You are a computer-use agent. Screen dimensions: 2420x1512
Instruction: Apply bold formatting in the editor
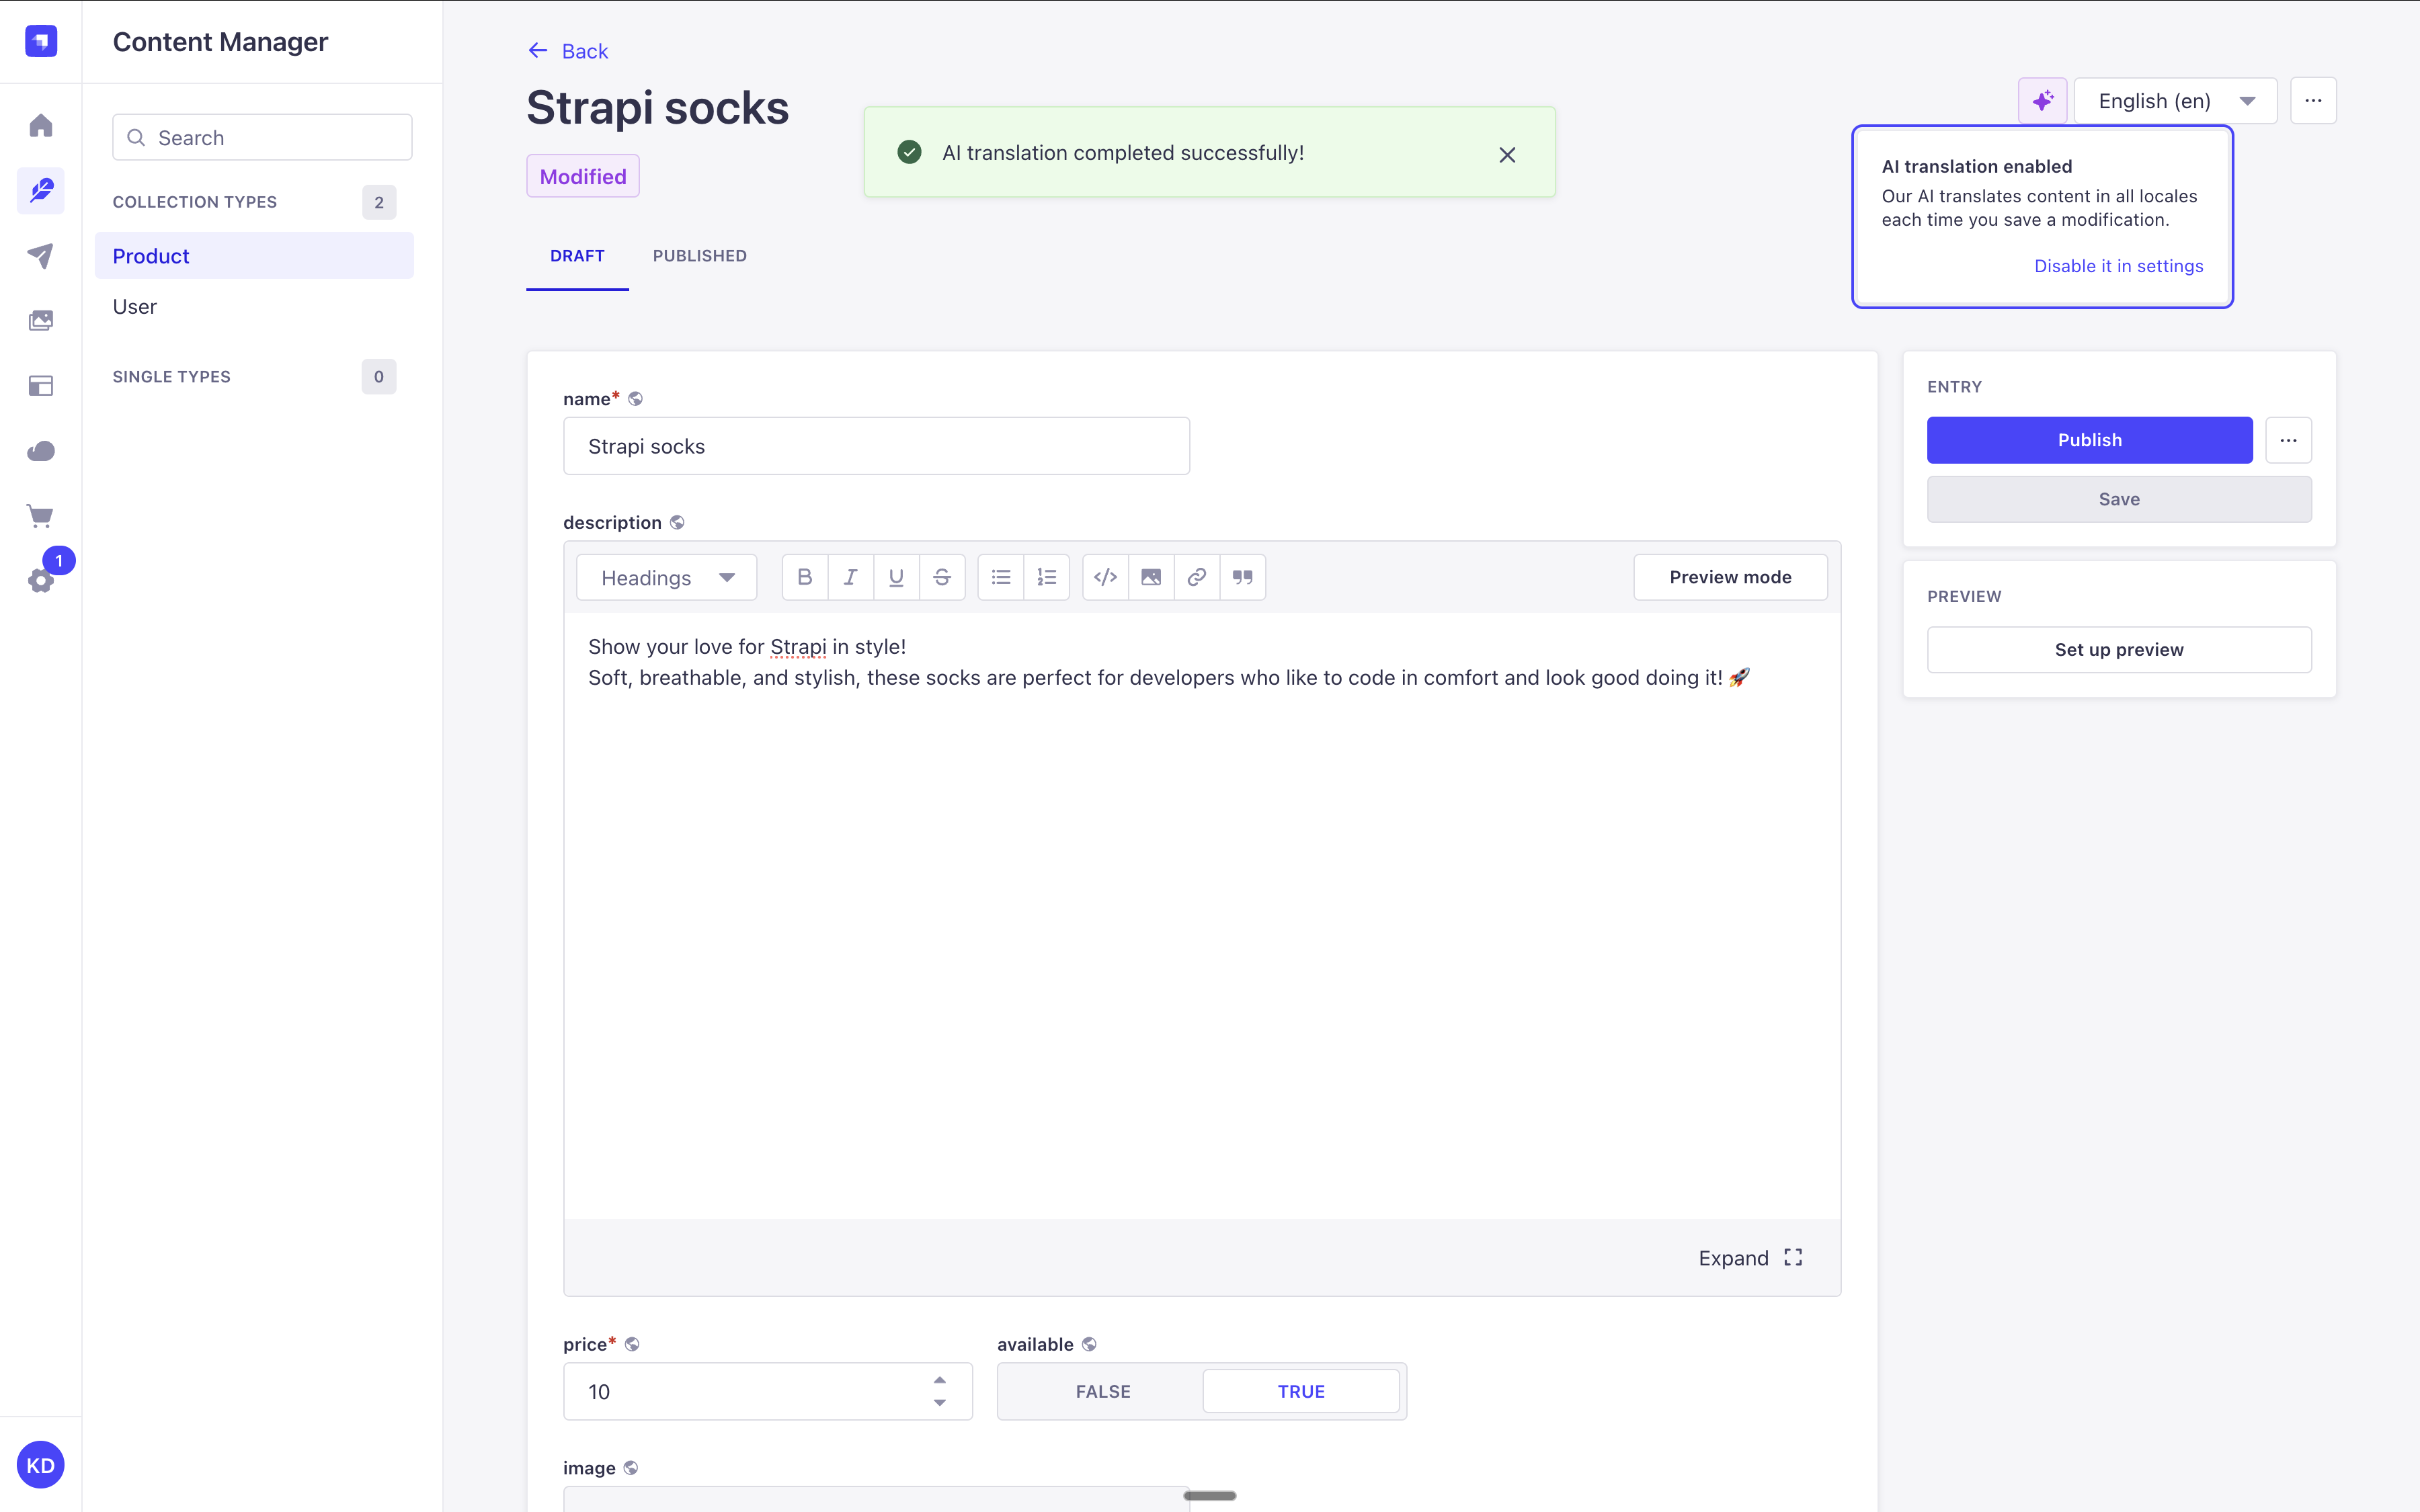pyautogui.click(x=804, y=577)
